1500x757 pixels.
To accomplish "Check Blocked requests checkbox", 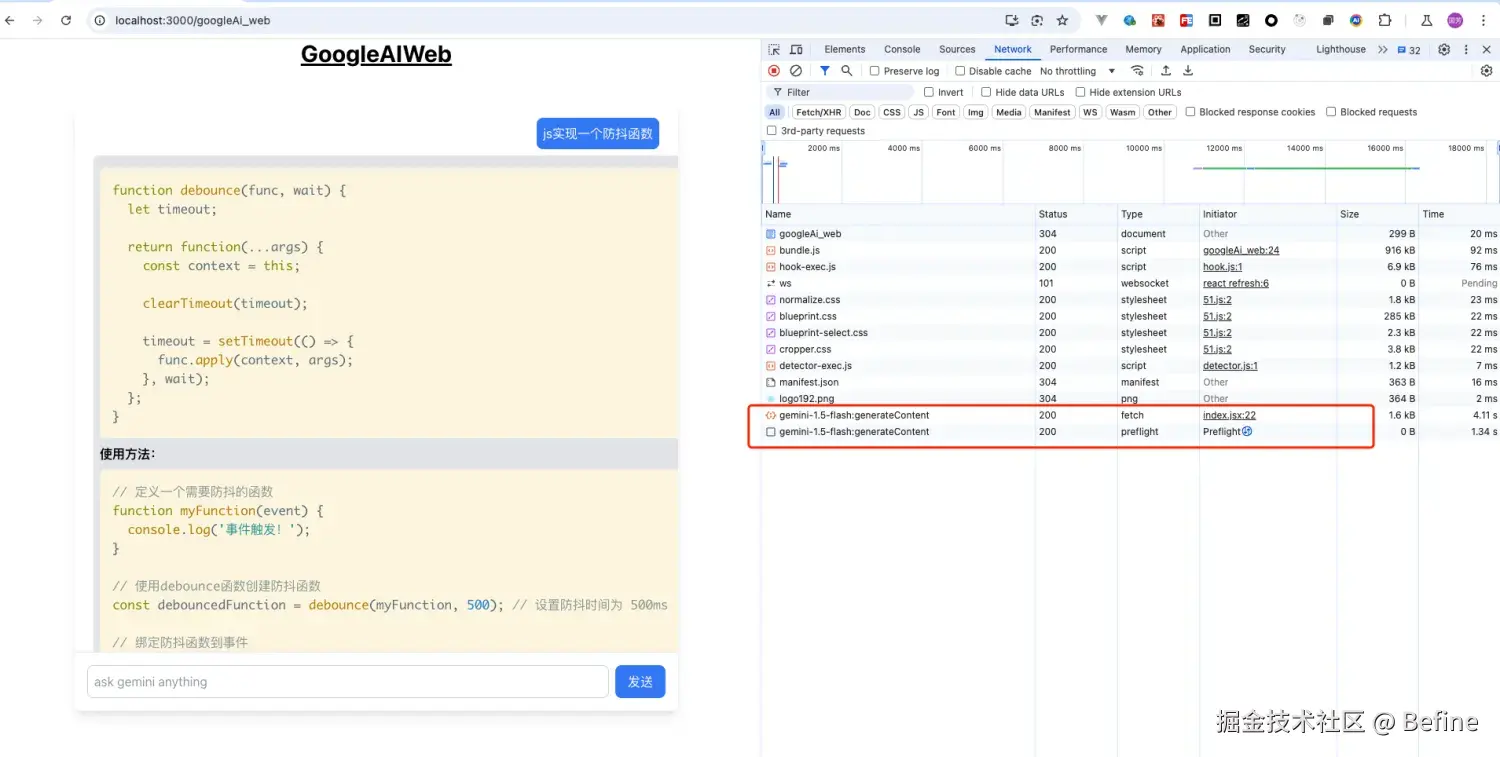I will [x=1331, y=112].
